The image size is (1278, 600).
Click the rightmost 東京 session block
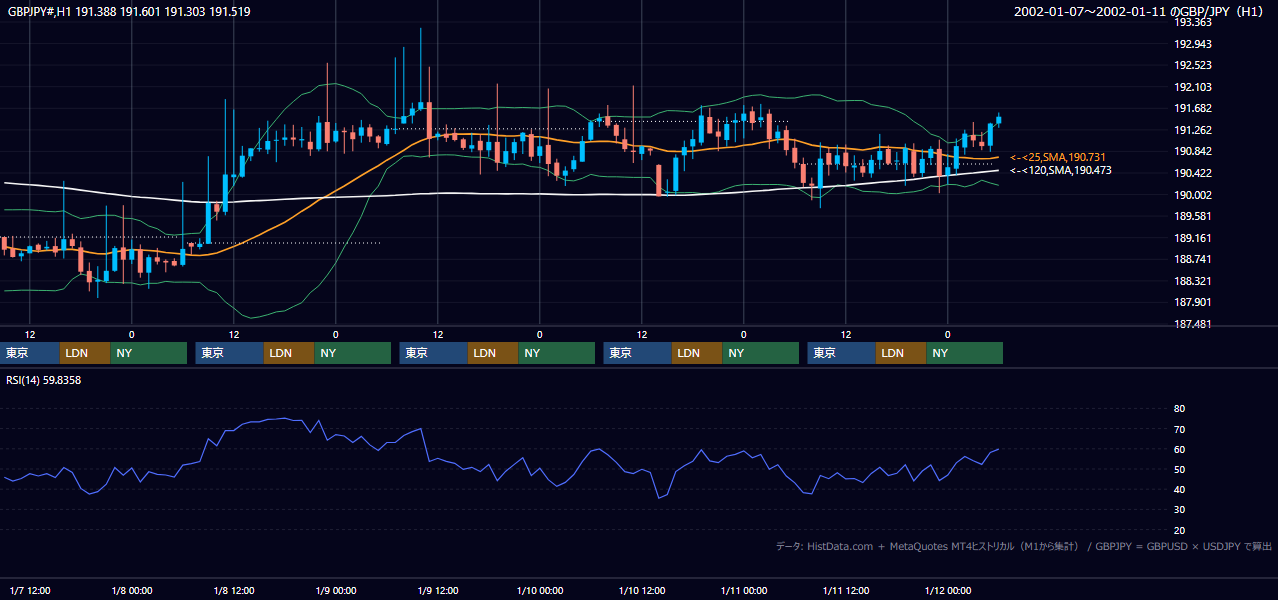pyautogui.click(x=842, y=353)
